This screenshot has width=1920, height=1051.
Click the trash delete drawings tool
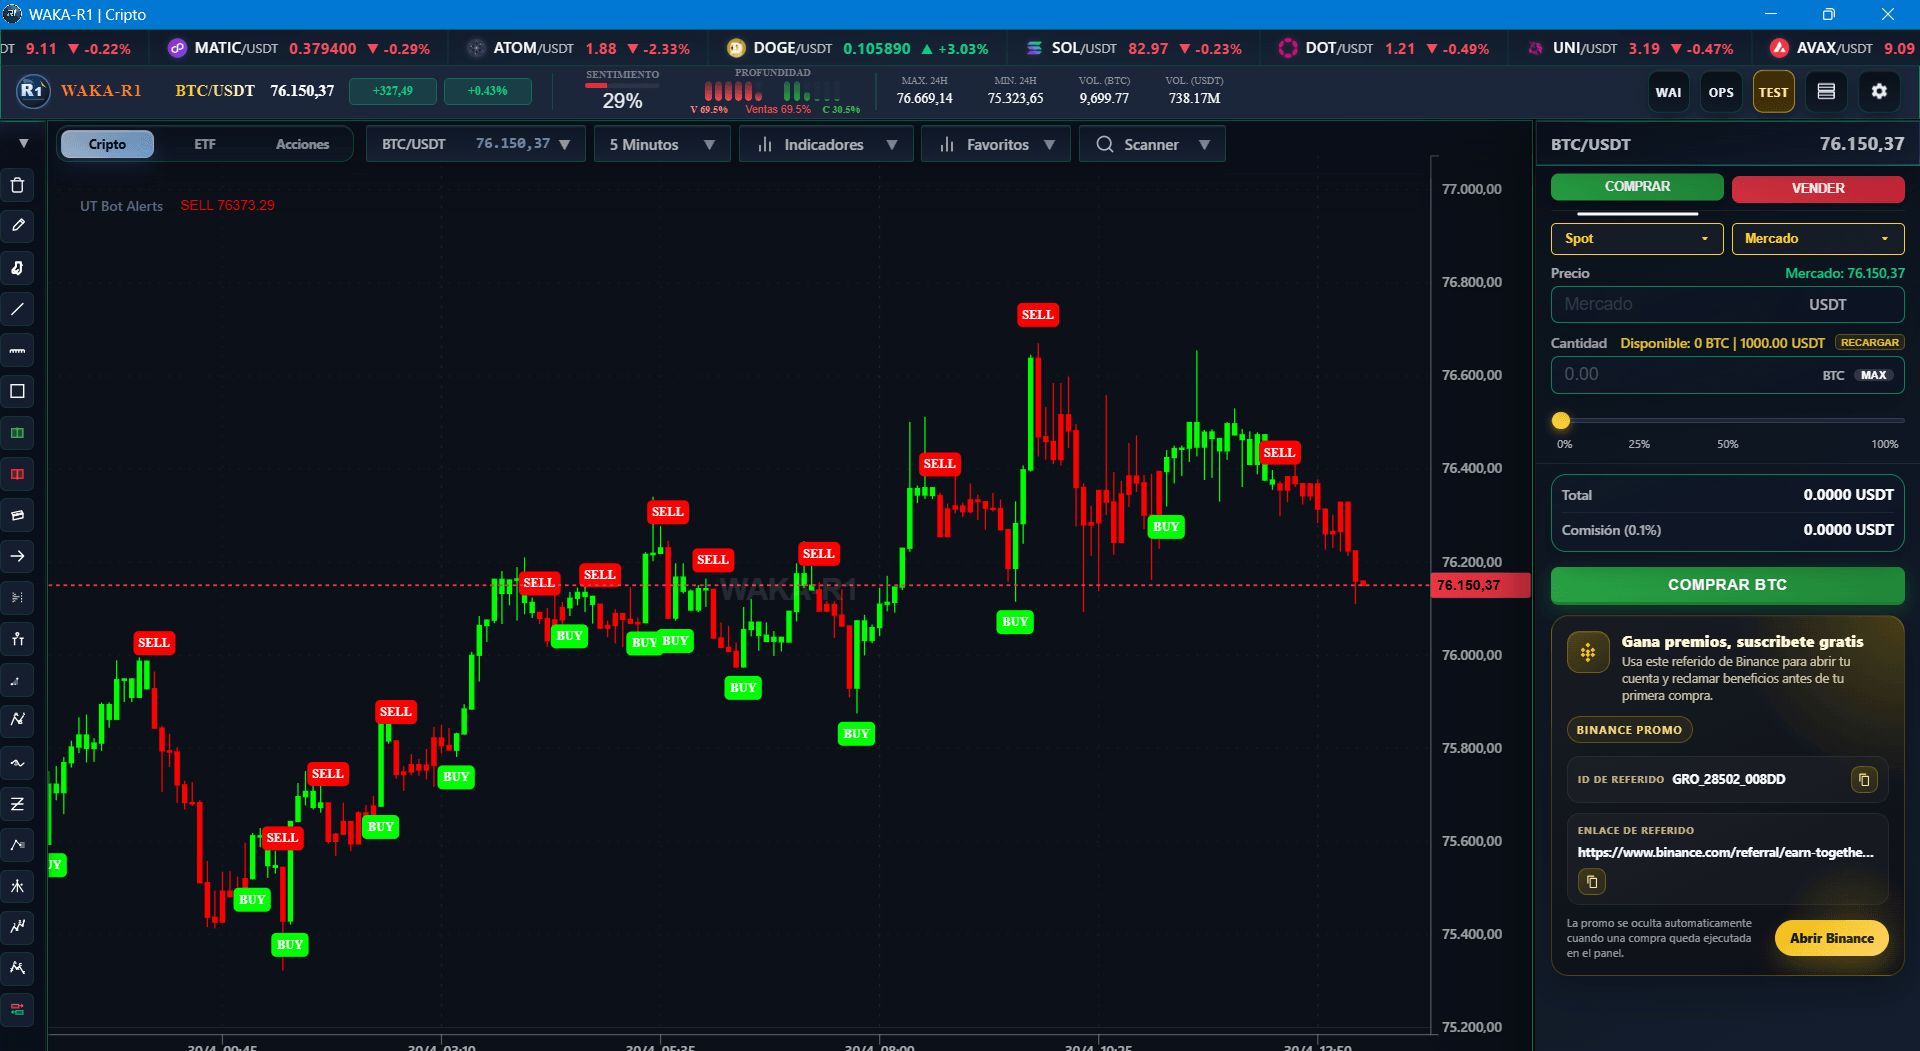pyautogui.click(x=17, y=185)
